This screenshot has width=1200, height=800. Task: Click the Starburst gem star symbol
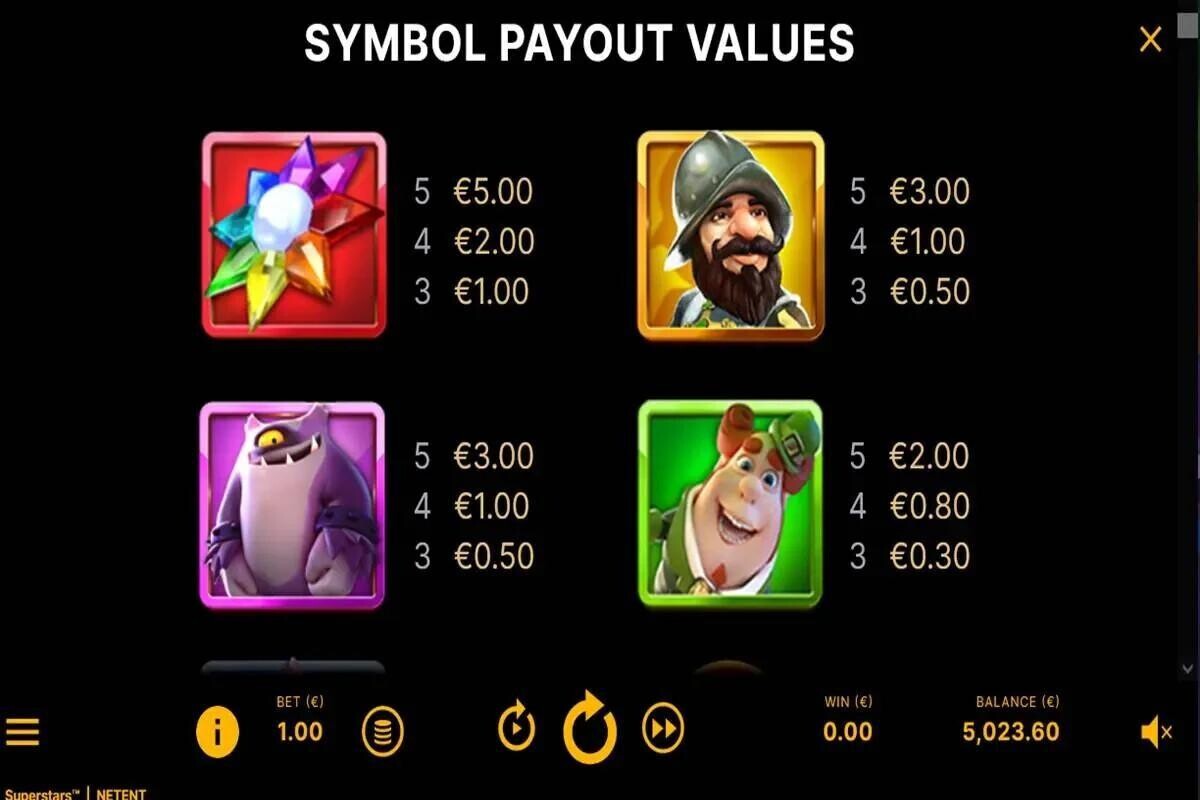pyautogui.click(x=294, y=234)
